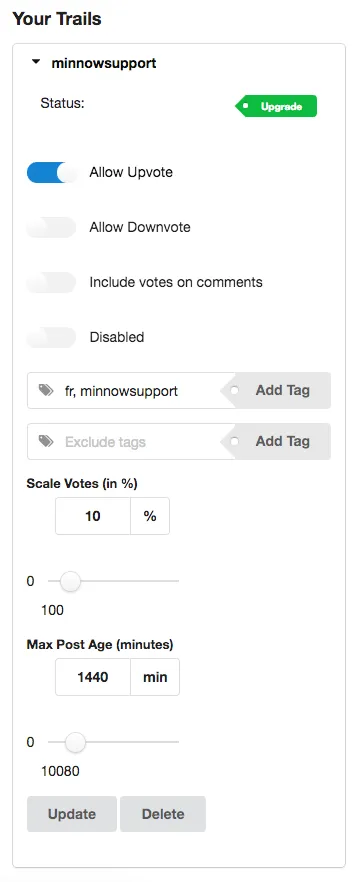
Task: Collapse the minnowsupport trail triangle
Action: click(x=36, y=63)
